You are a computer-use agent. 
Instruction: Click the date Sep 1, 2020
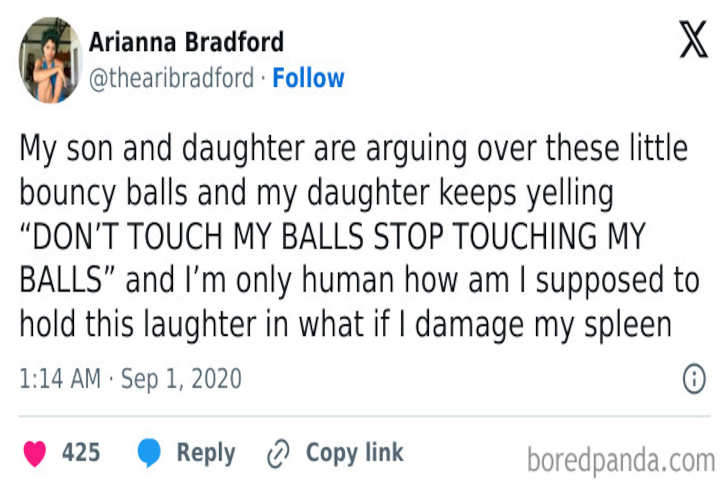coord(181,379)
